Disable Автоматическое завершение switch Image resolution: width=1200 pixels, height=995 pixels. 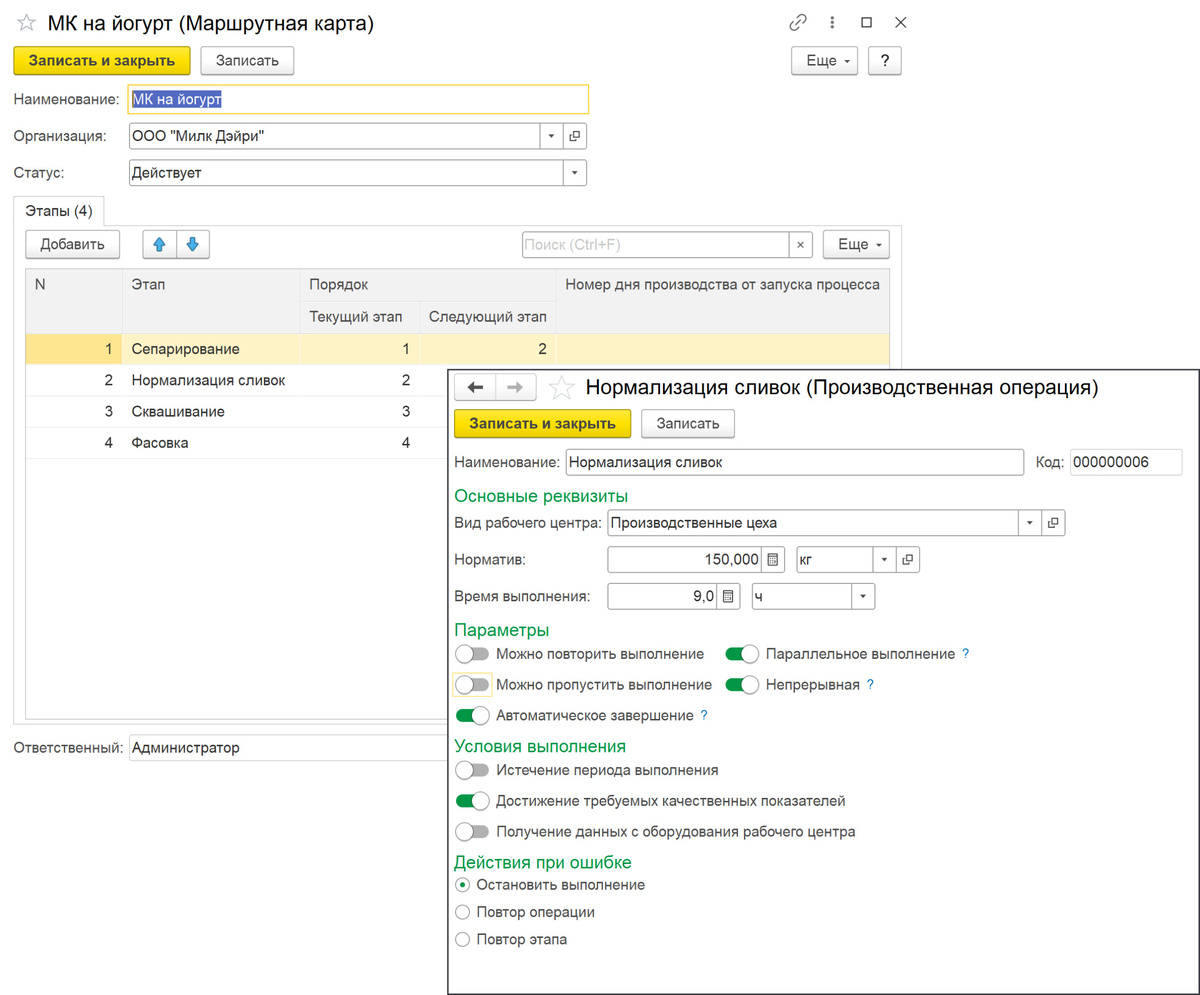tap(473, 716)
